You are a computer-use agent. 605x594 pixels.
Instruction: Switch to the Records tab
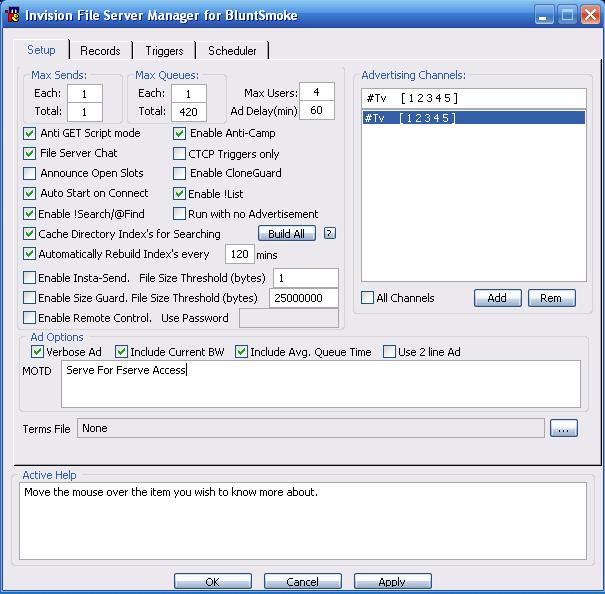(100, 51)
